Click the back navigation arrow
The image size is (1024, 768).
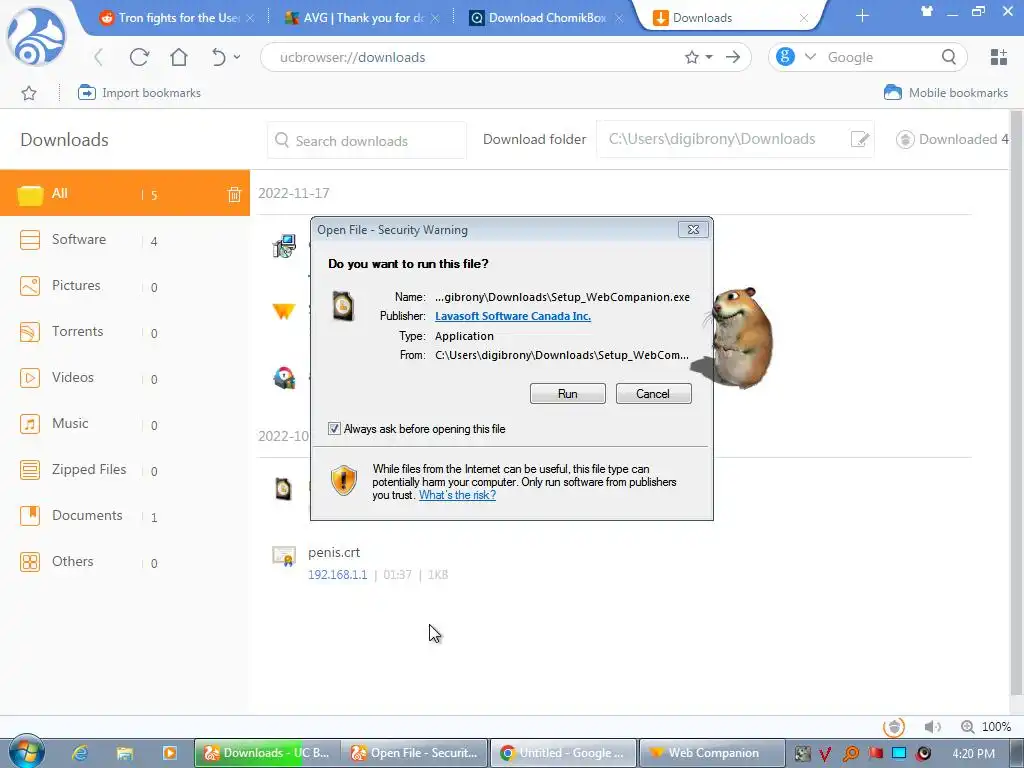[x=99, y=57]
